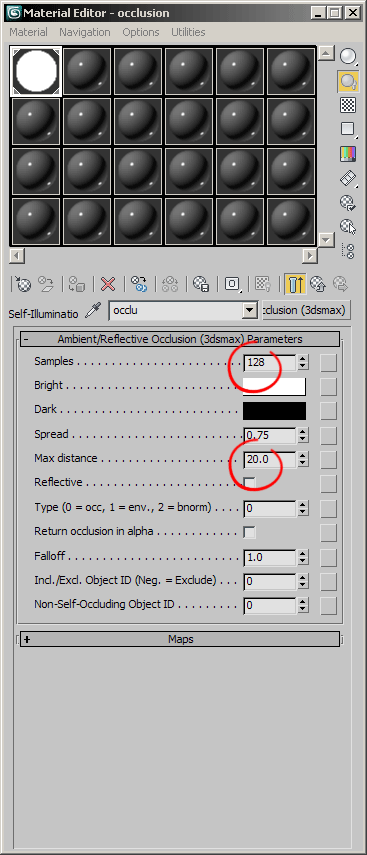Click the Get Material icon

[x=23, y=284]
